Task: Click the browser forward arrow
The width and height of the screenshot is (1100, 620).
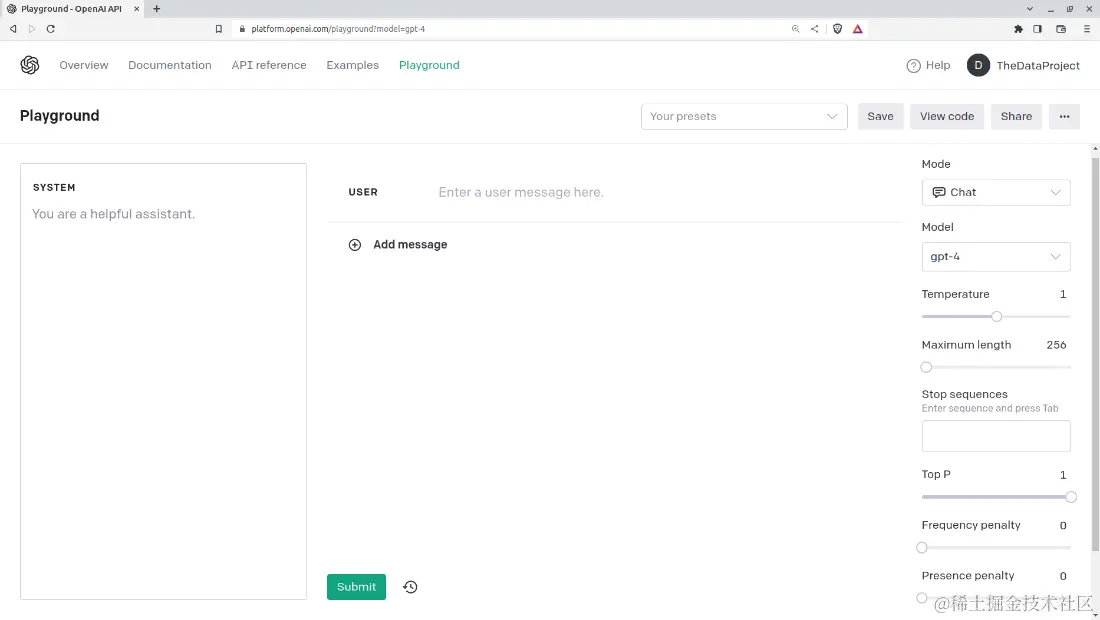Action: click(32, 29)
